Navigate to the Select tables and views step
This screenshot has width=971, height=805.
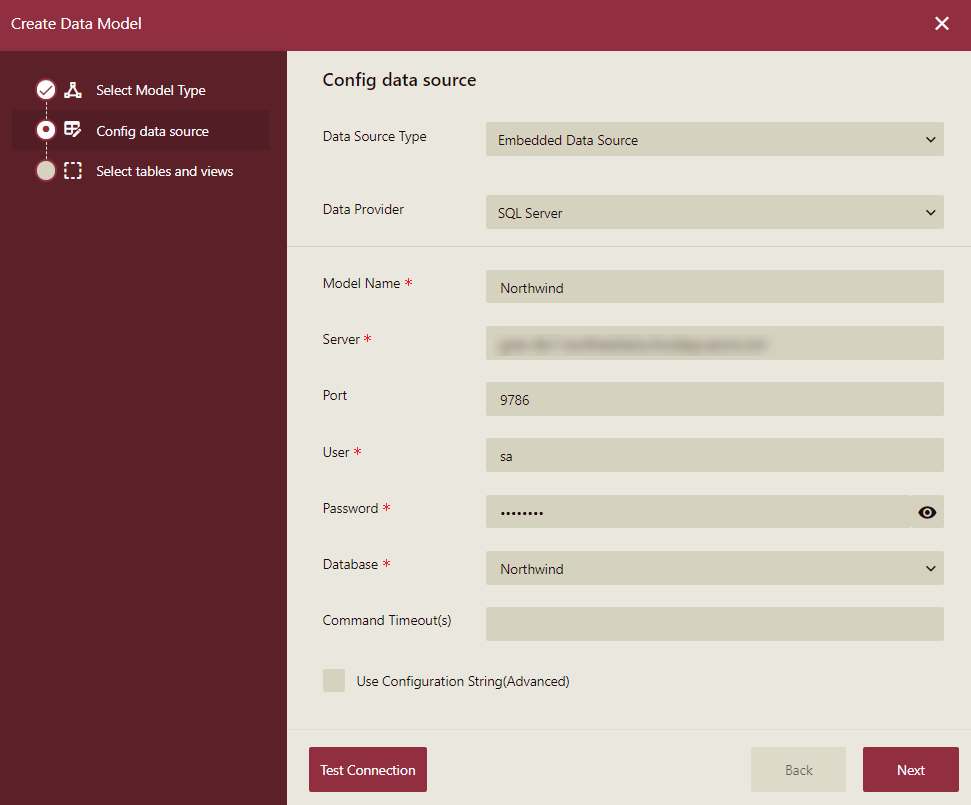pyautogui.click(x=164, y=171)
